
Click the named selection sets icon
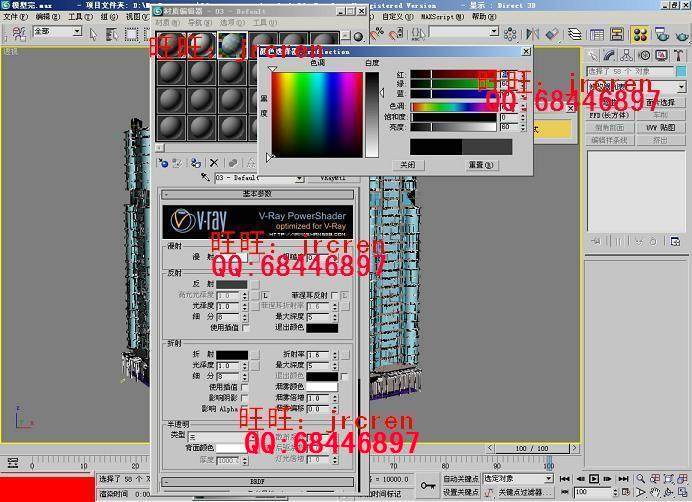pyautogui.click(x=417, y=33)
